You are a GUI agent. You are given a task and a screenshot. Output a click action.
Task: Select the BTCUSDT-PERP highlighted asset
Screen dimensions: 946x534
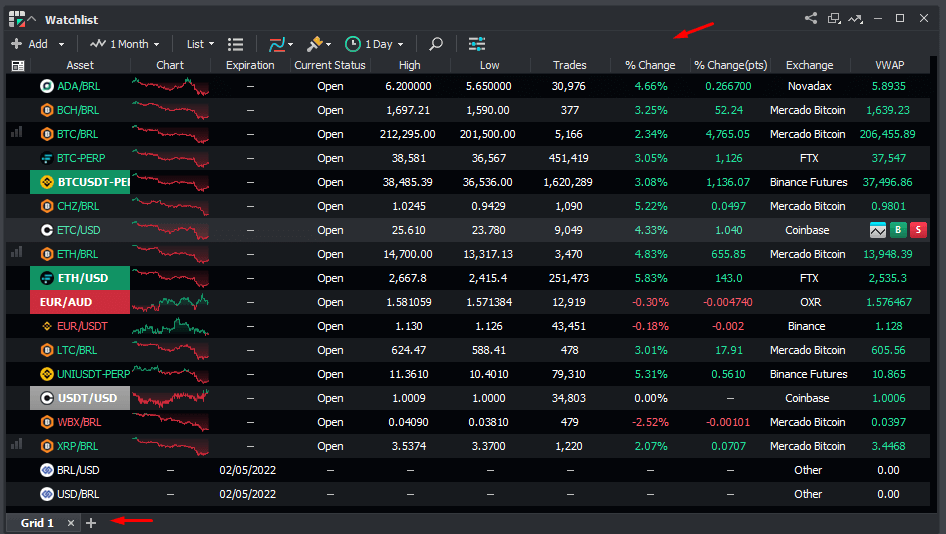click(80, 182)
